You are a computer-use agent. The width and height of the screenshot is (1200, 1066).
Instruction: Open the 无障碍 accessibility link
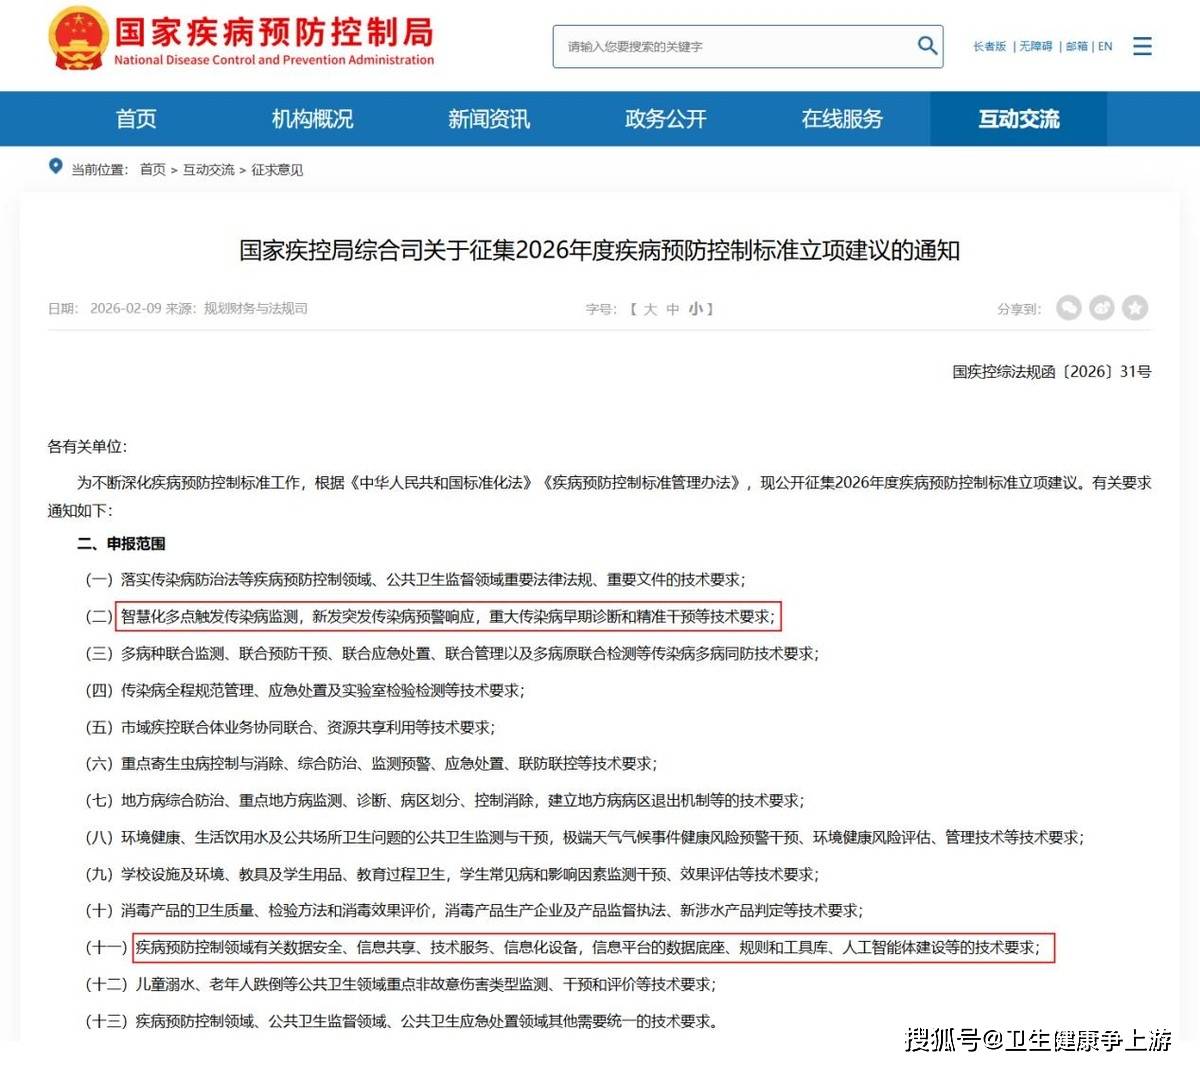(1036, 46)
